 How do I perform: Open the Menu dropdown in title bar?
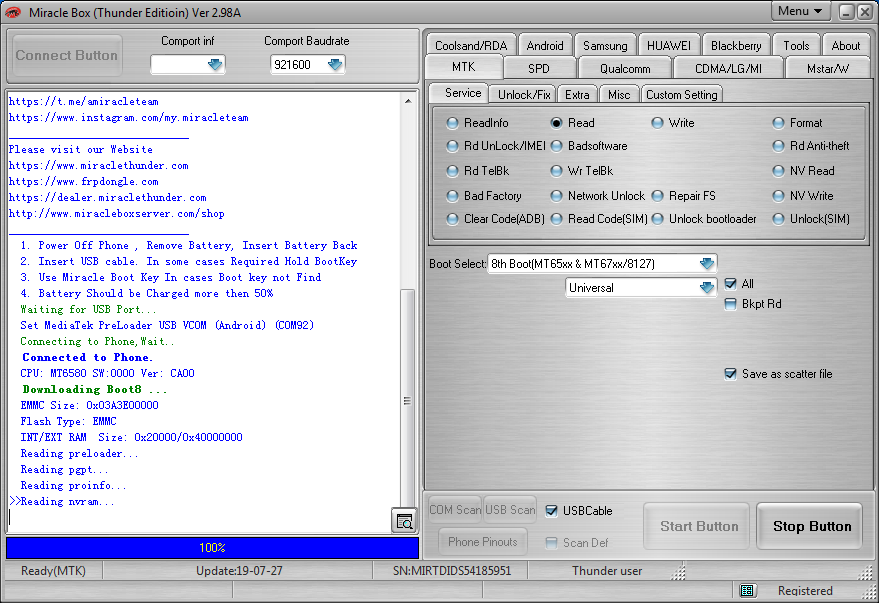coord(800,11)
